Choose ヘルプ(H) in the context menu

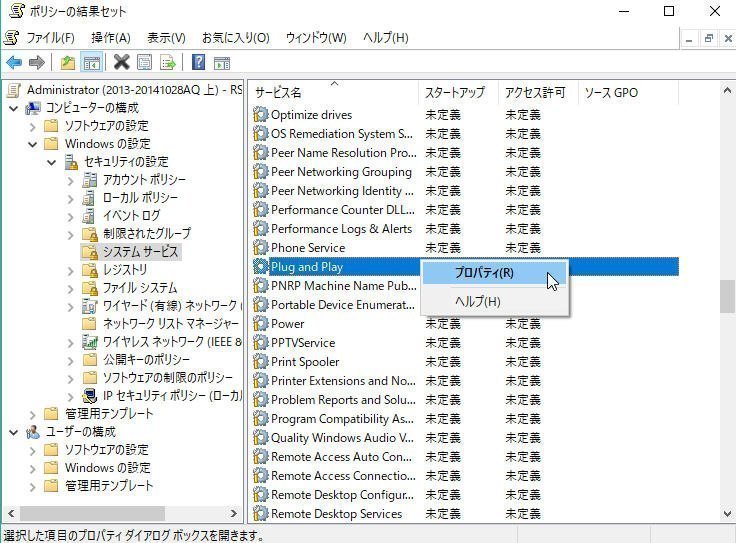[x=495, y=301]
